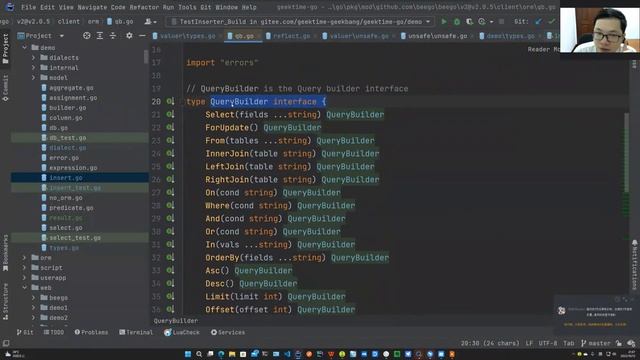The width and height of the screenshot is (640, 360).
Task: Click select opened file target icon
Action: pyautogui.click(x=87, y=36)
